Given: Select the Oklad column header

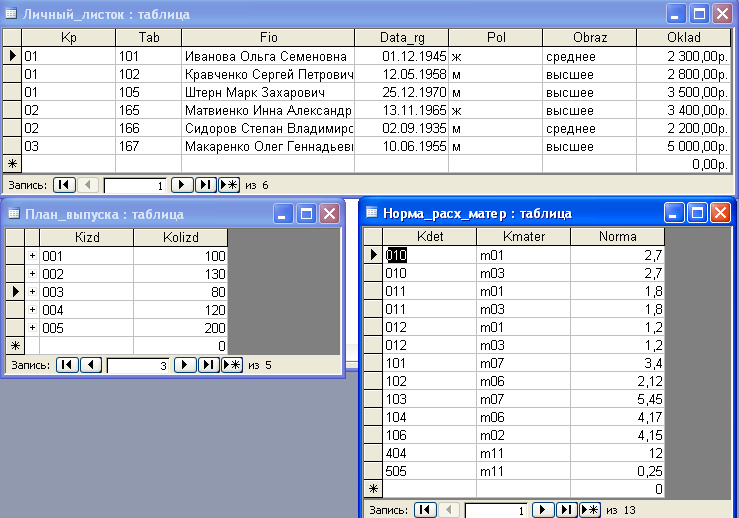Looking at the screenshot, I should (683, 37).
